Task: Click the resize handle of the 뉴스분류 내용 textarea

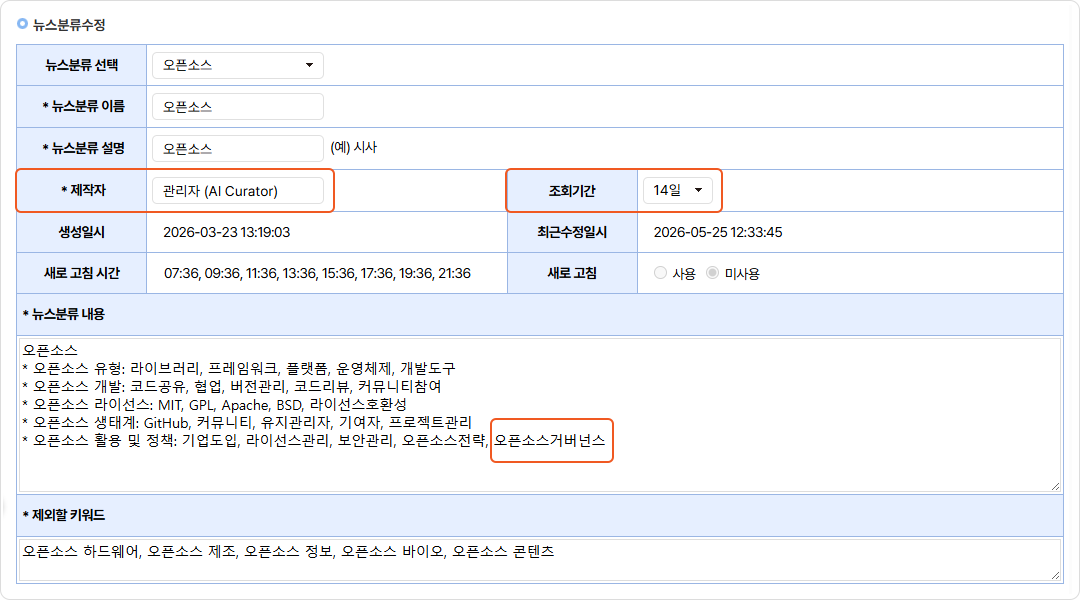Action: (x=1055, y=486)
